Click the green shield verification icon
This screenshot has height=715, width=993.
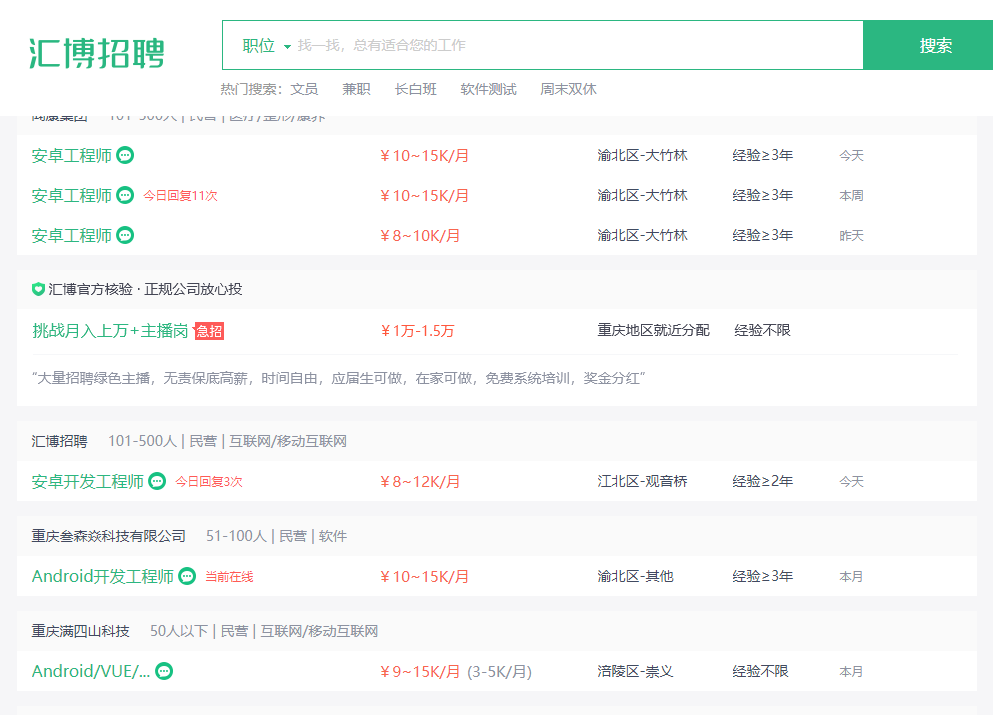click(38, 289)
